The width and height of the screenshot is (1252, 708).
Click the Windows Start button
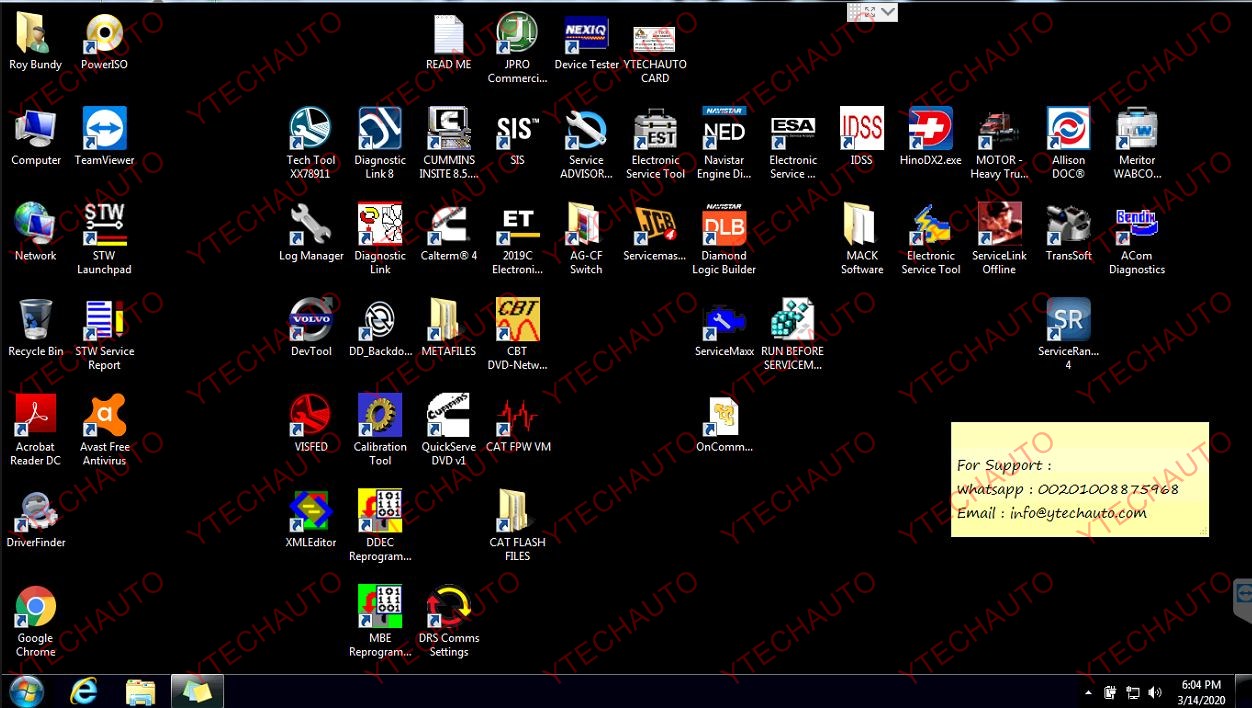(26, 691)
